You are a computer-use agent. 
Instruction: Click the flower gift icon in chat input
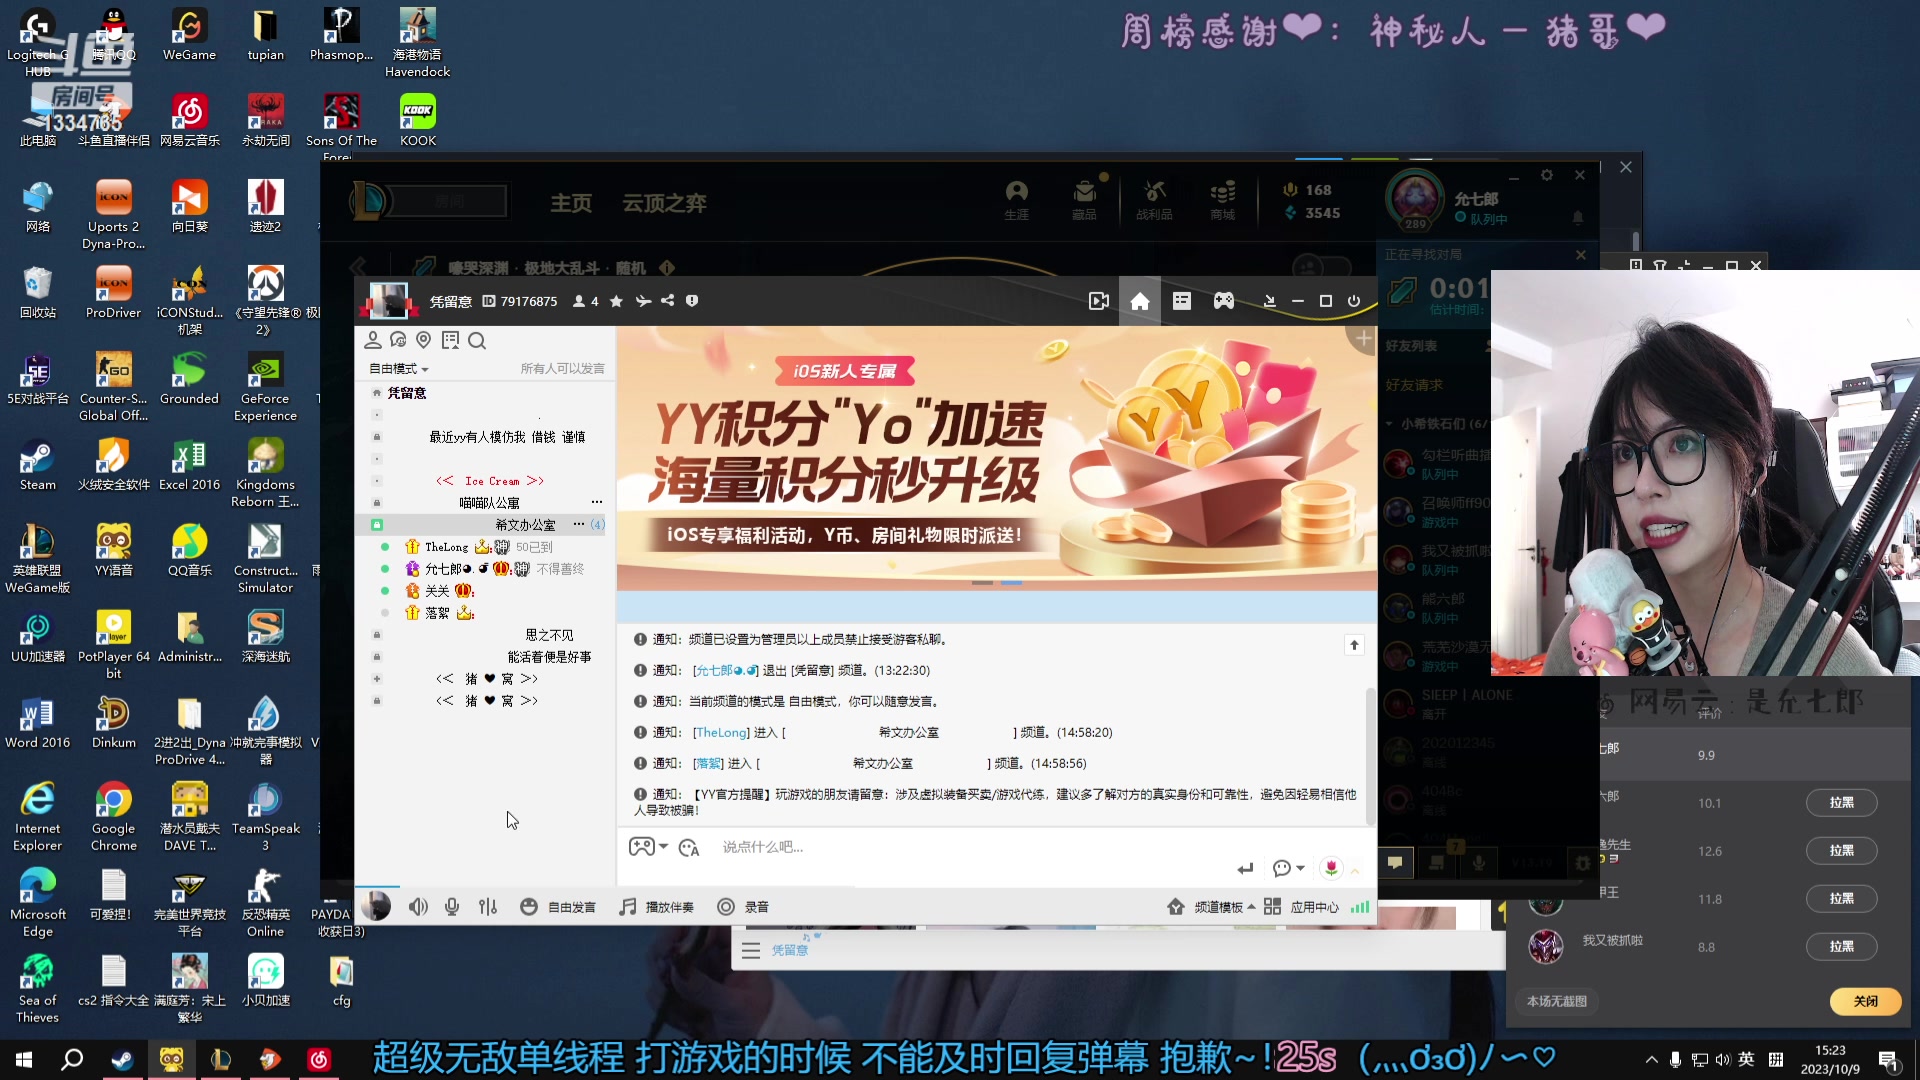[x=1331, y=868]
